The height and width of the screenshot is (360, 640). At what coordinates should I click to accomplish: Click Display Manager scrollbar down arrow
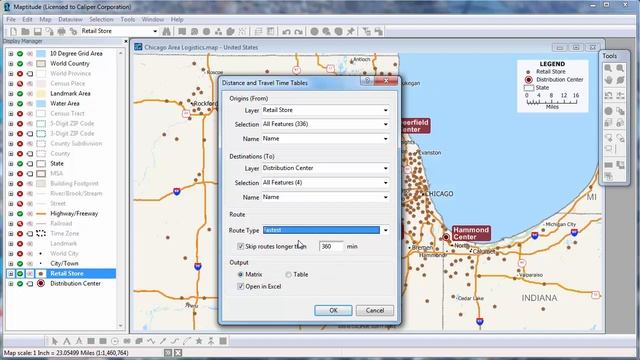(x=121, y=326)
